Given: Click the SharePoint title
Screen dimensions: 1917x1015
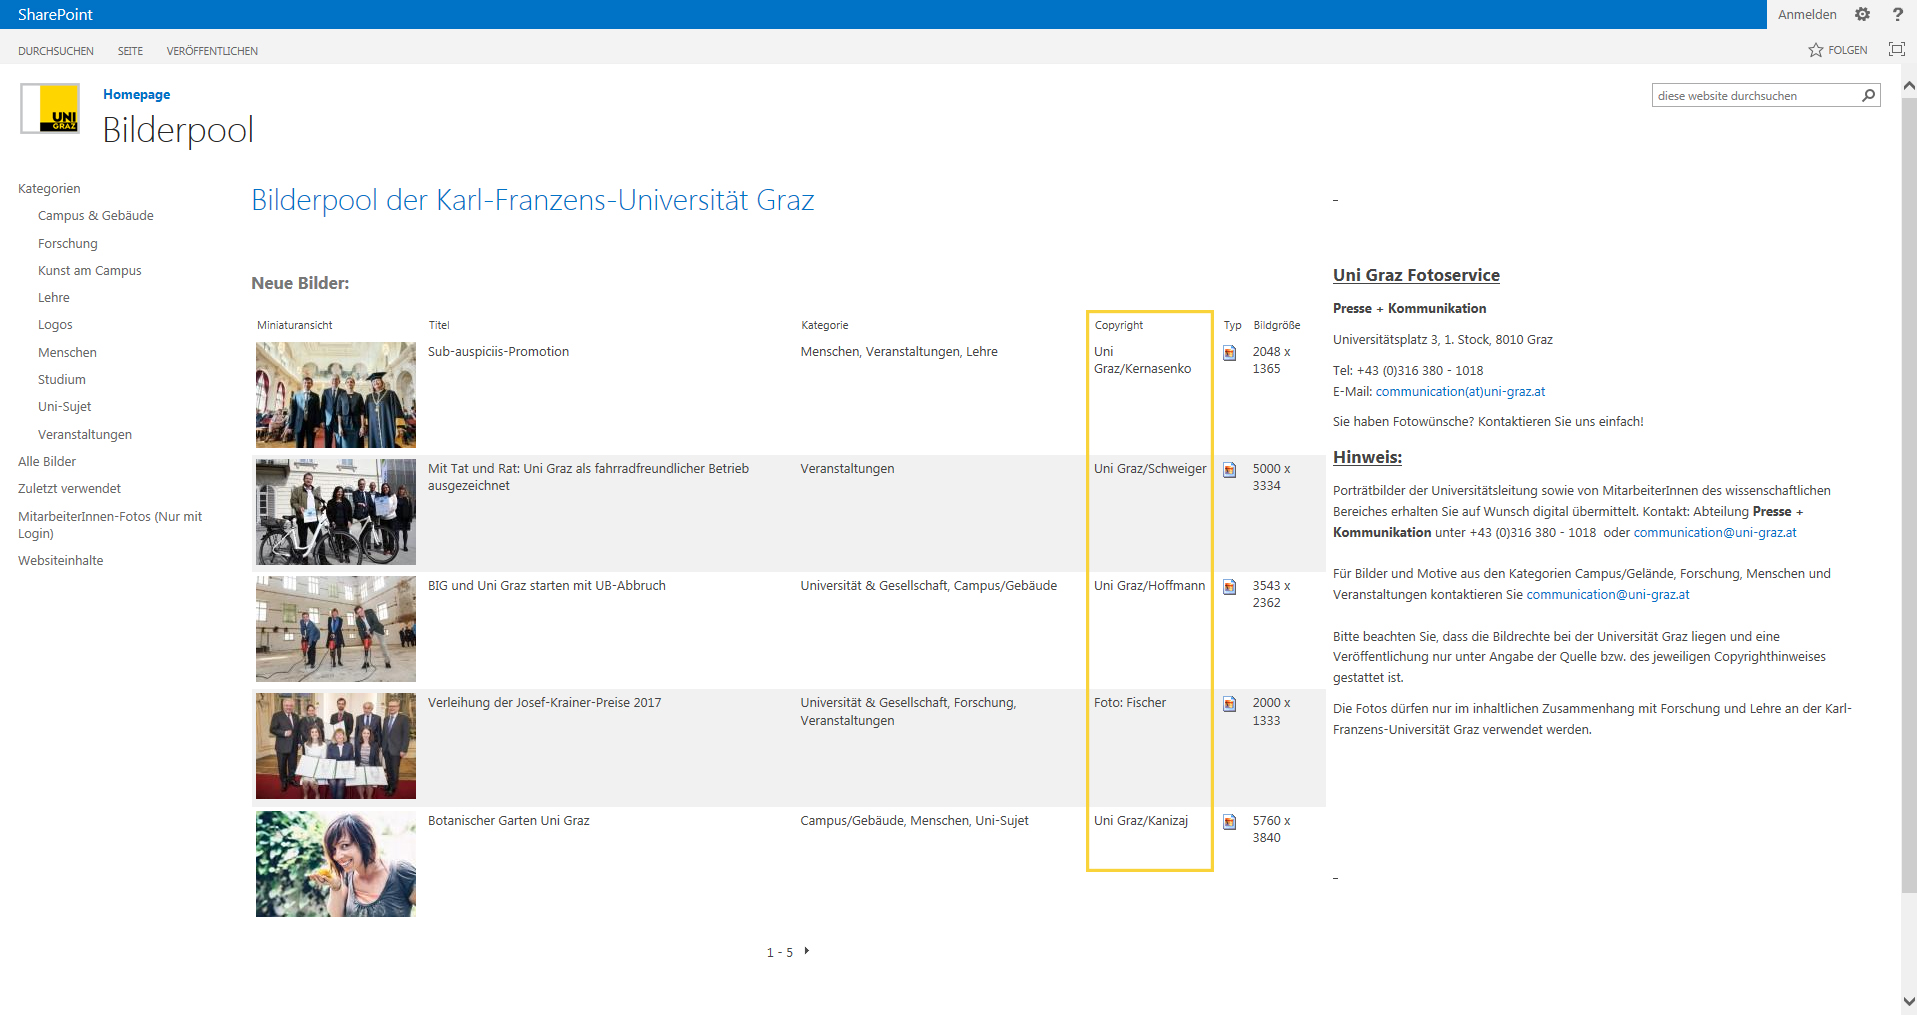Looking at the screenshot, I should 55,14.
